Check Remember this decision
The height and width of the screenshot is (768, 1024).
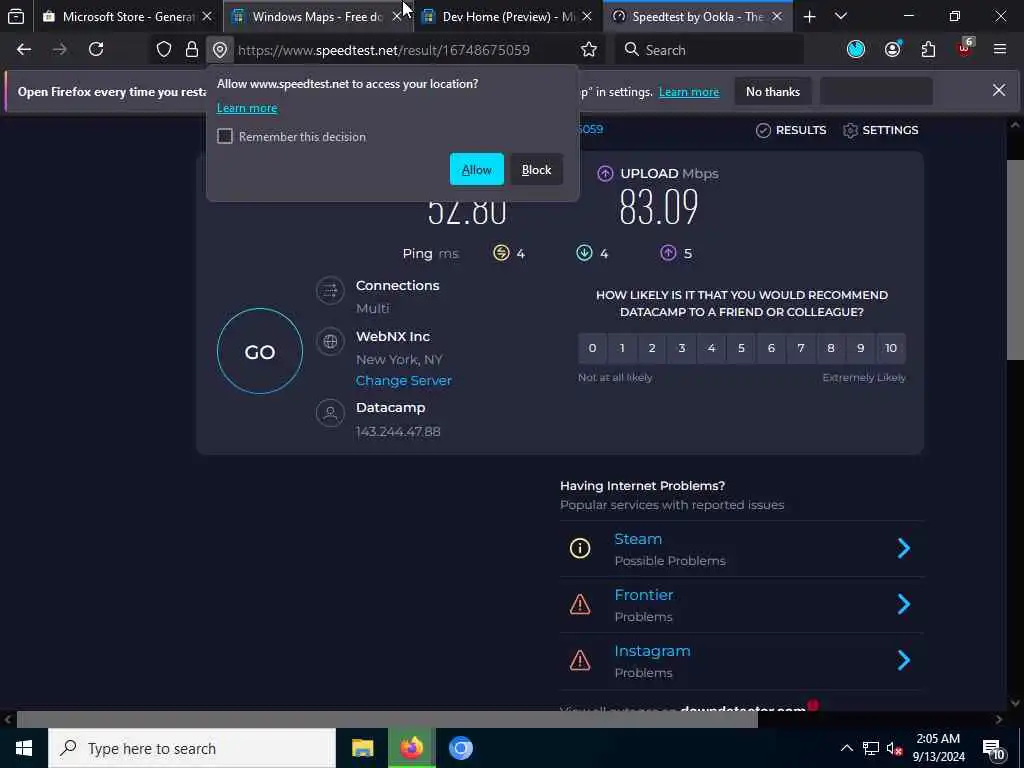point(225,136)
